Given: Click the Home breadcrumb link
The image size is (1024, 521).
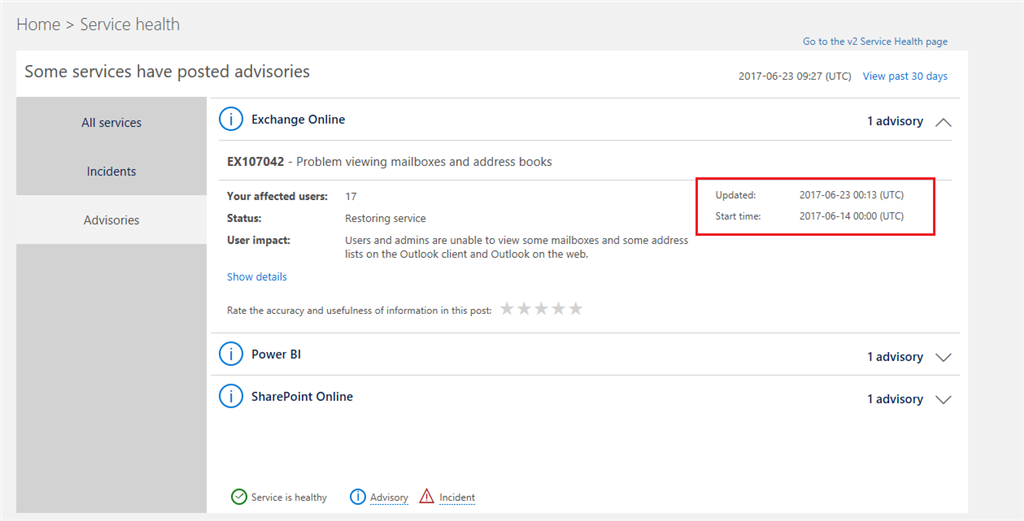Looking at the screenshot, I should point(39,24).
